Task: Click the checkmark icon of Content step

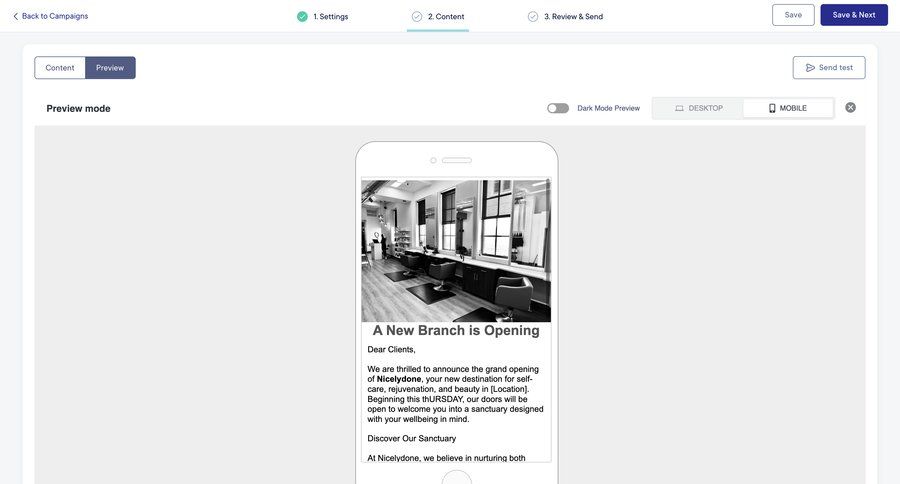Action: [417, 16]
